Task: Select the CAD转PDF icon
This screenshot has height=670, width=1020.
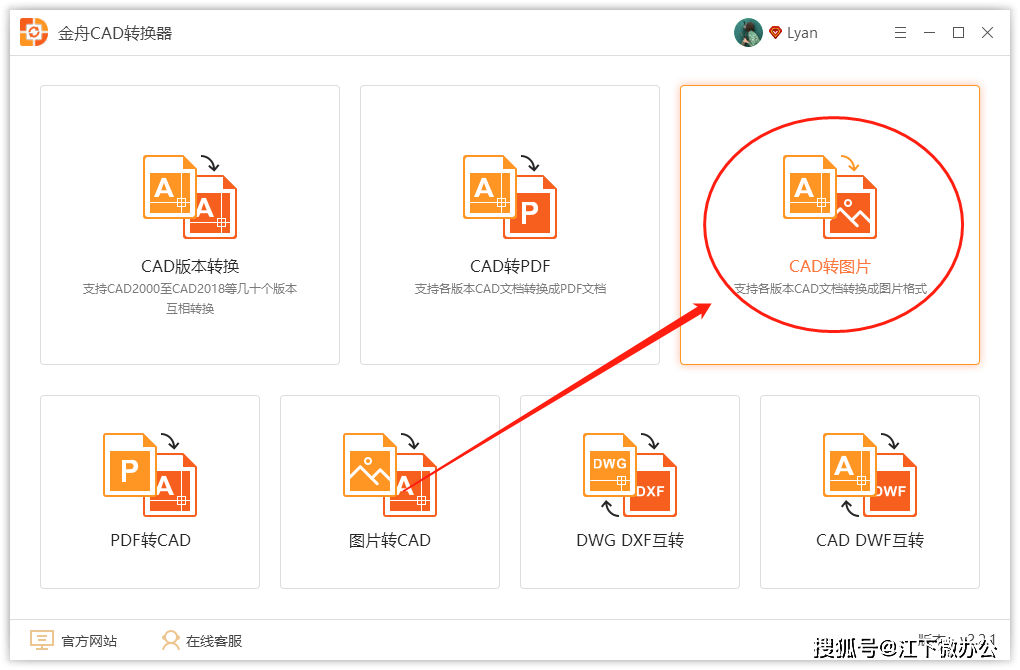Action: tap(510, 196)
